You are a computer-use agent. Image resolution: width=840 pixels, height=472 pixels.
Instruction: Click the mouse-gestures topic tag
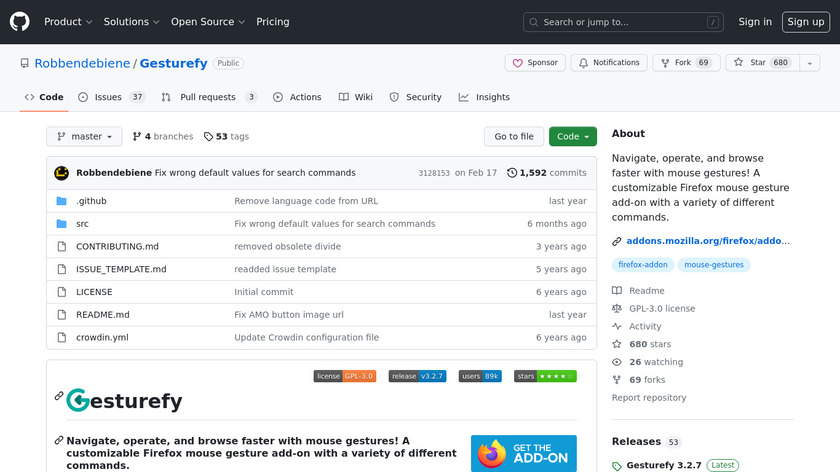[714, 265]
